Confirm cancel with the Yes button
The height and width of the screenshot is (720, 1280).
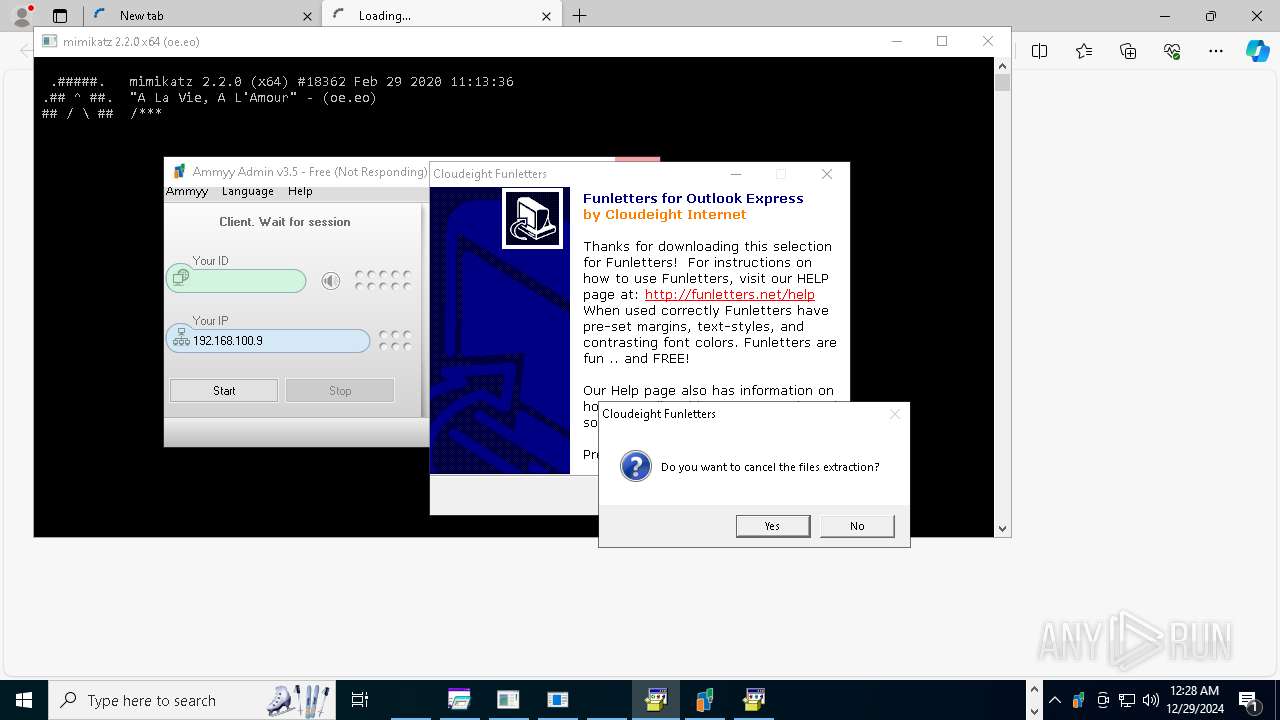pos(772,526)
